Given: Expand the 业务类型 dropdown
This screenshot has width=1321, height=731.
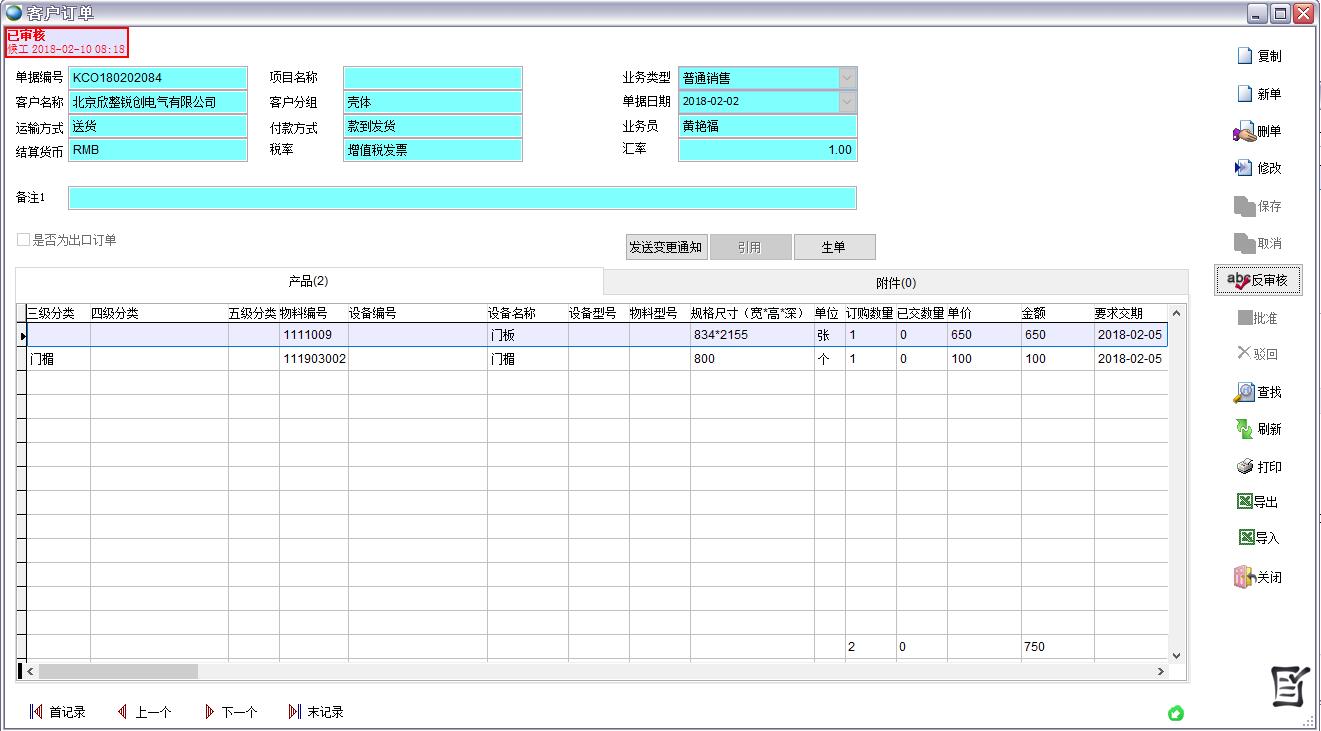Looking at the screenshot, I should [x=847, y=78].
